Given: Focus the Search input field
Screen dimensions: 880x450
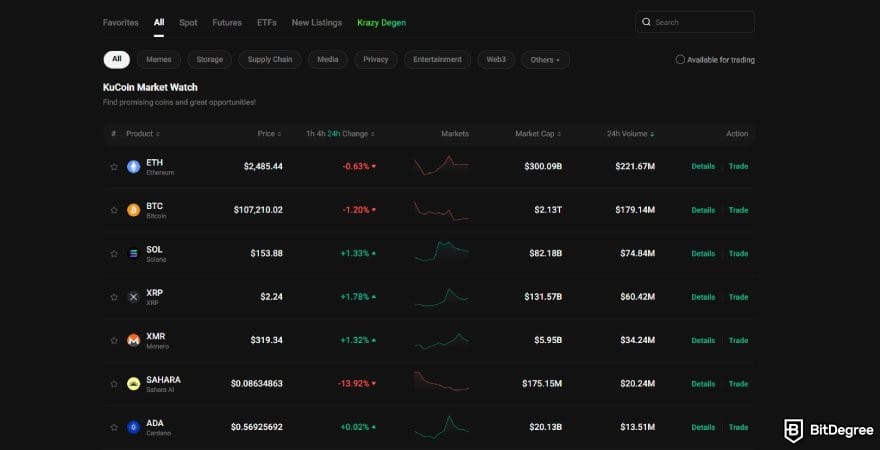Looking at the screenshot, I should (x=695, y=22).
